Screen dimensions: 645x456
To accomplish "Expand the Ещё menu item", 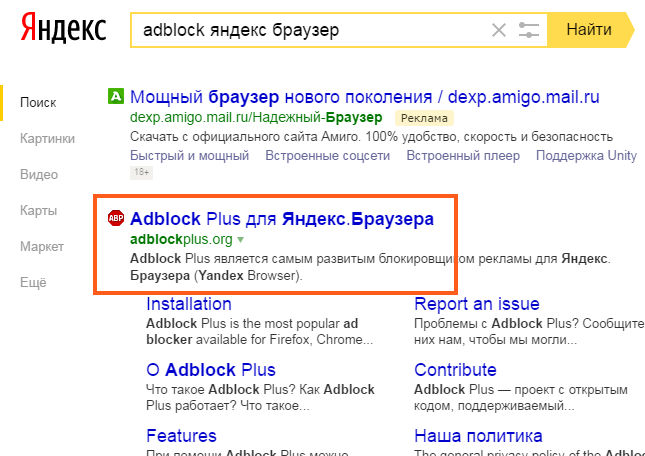I will (33, 282).
